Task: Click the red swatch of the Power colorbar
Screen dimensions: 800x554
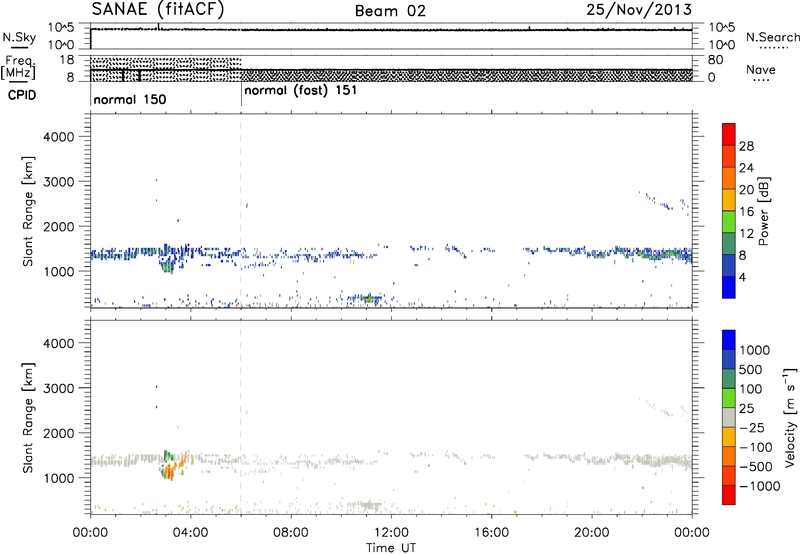Action: [729, 135]
